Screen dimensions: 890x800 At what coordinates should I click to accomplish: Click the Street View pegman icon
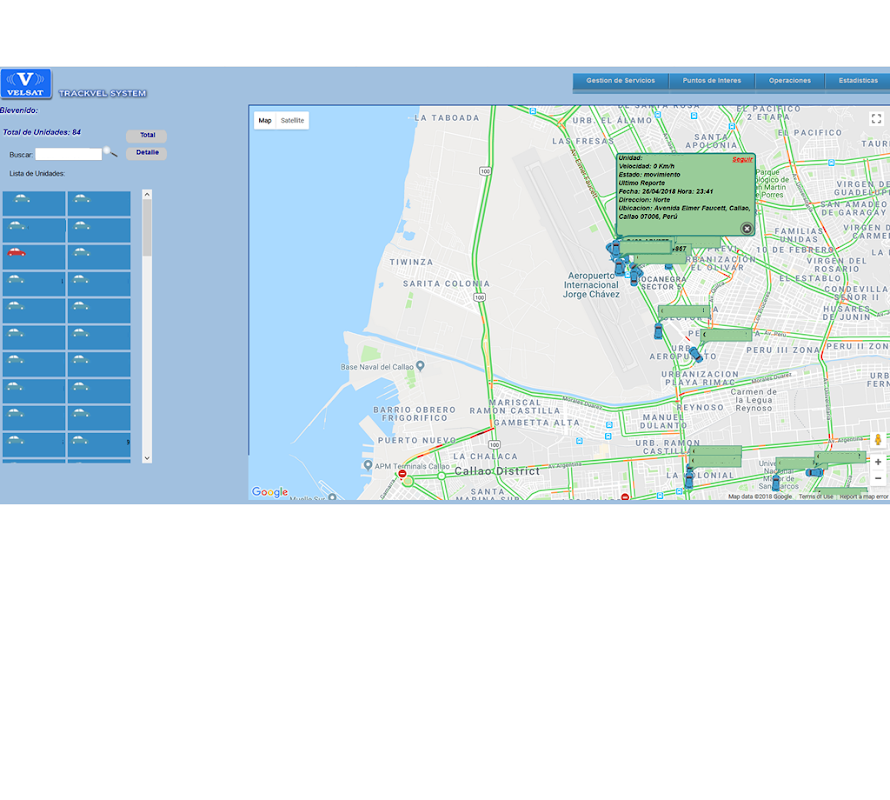(x=878, y=440)
